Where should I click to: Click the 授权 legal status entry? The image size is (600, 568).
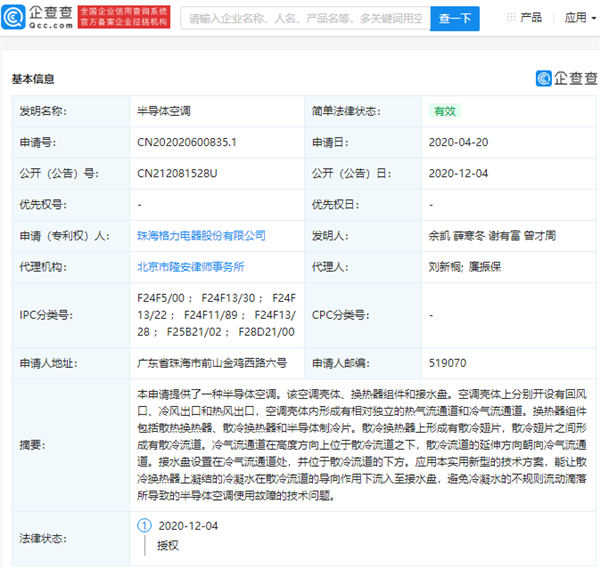[166, 545]
